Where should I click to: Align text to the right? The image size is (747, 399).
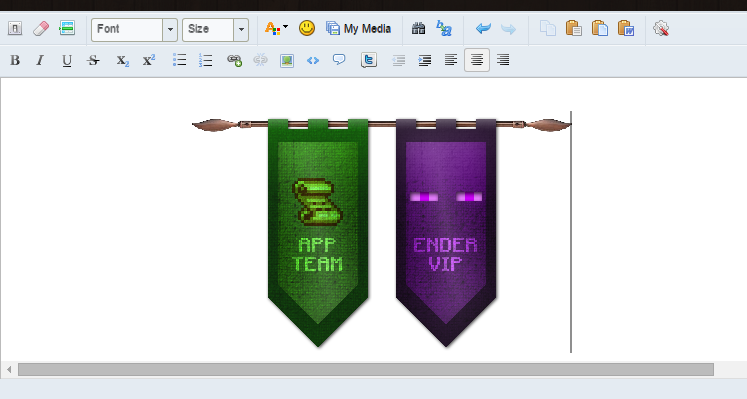coord(503,60)
